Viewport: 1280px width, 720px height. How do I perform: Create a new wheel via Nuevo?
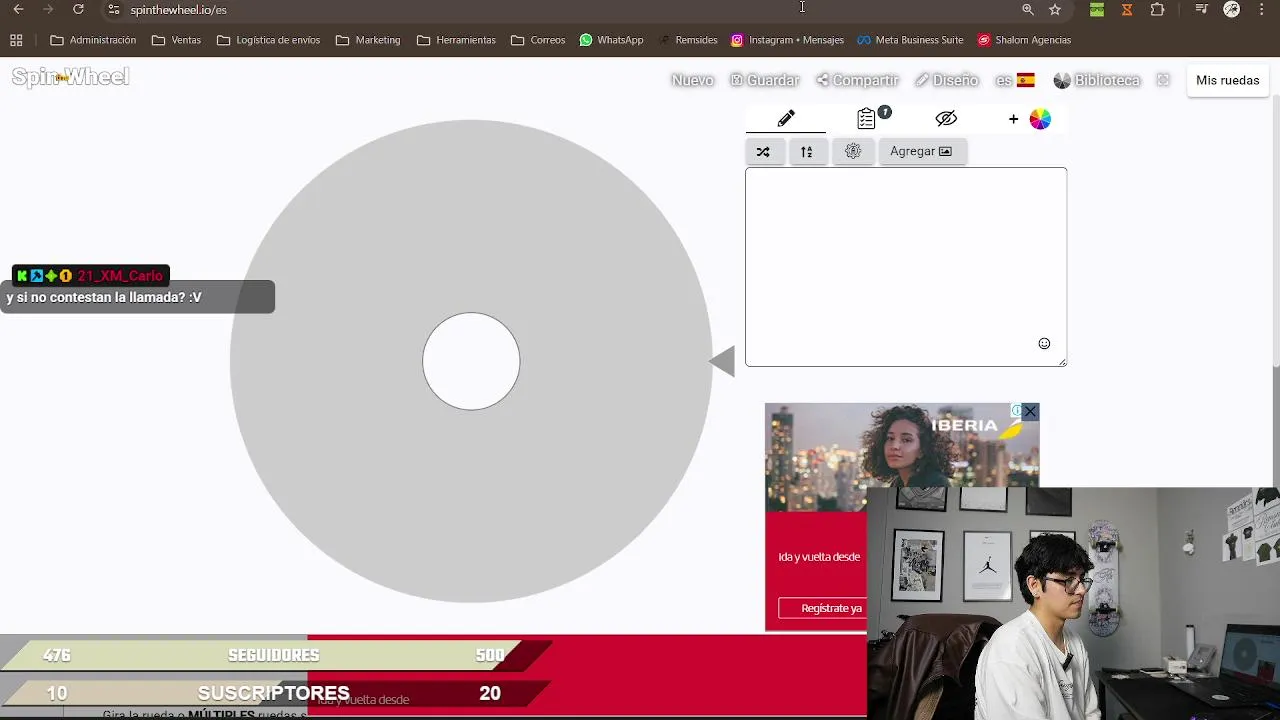(692, 80)
